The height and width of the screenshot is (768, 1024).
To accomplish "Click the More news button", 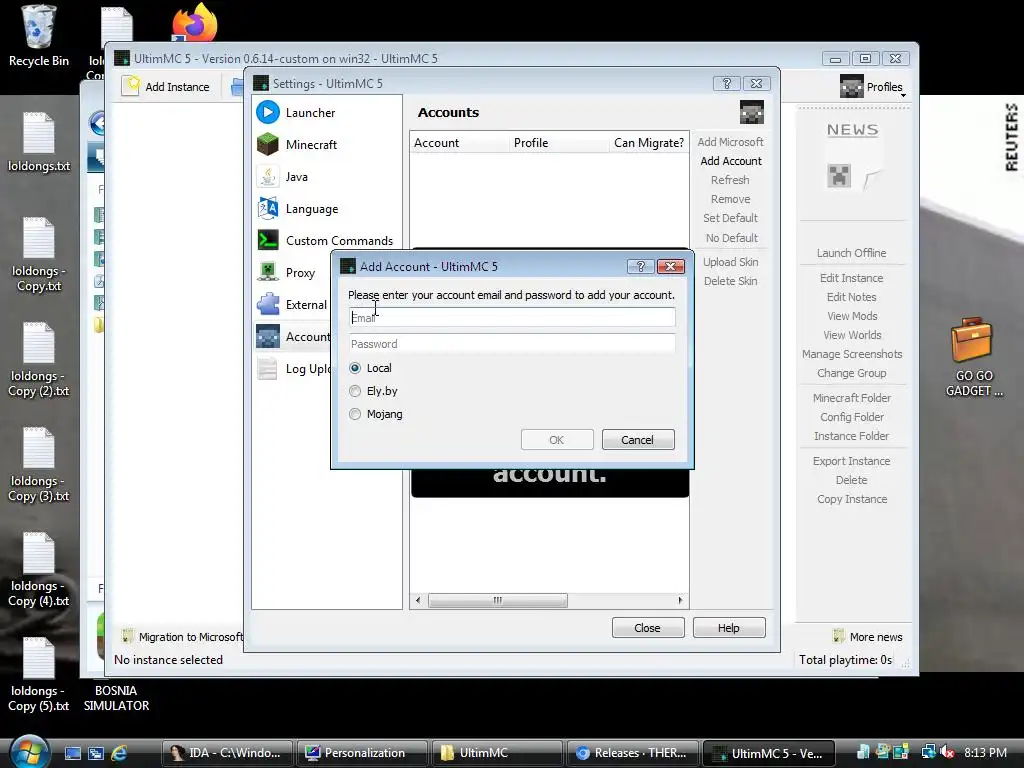I will (x=869, y=636).
